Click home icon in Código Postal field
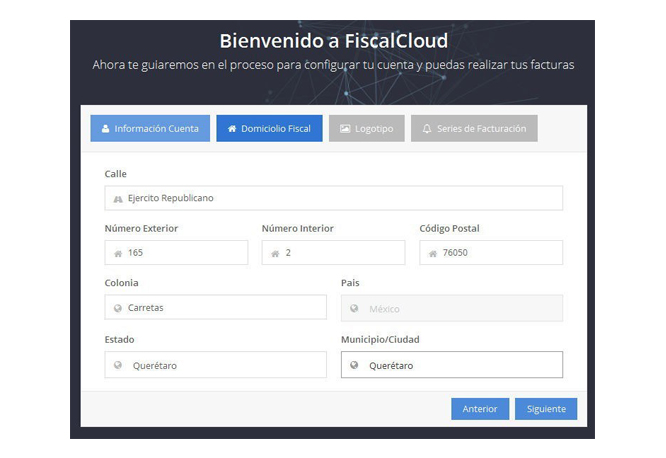 click(x=433, y=254)
